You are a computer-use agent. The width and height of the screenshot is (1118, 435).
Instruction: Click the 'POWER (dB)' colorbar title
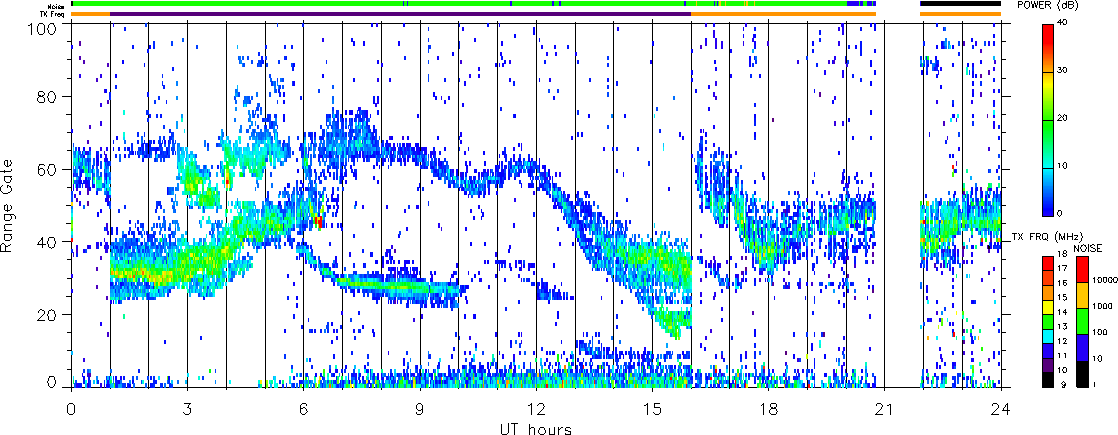click(x=1049, y=4)
